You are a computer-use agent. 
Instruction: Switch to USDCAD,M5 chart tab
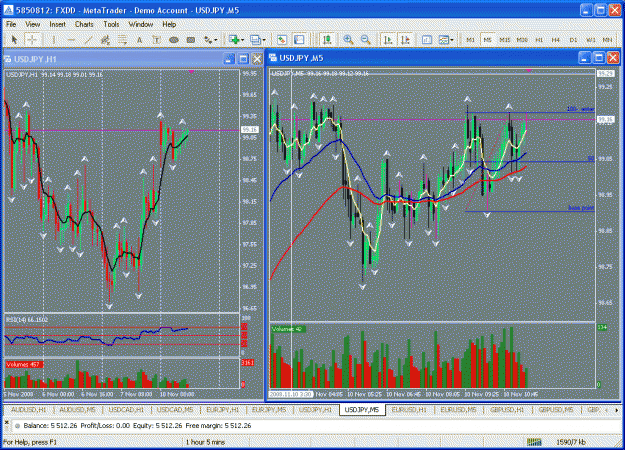(x=175, y=410)
